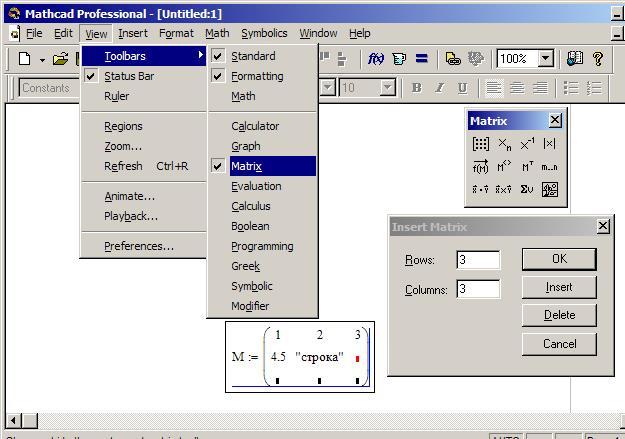Toggle the Formatting toolbar option
Screen dimensions: 625x439
pyautogui.click(x=256, y=76)
